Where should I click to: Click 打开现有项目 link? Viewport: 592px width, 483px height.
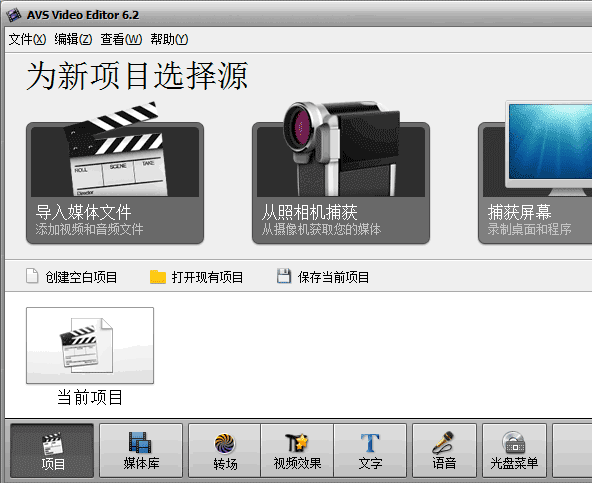point(207,277)
